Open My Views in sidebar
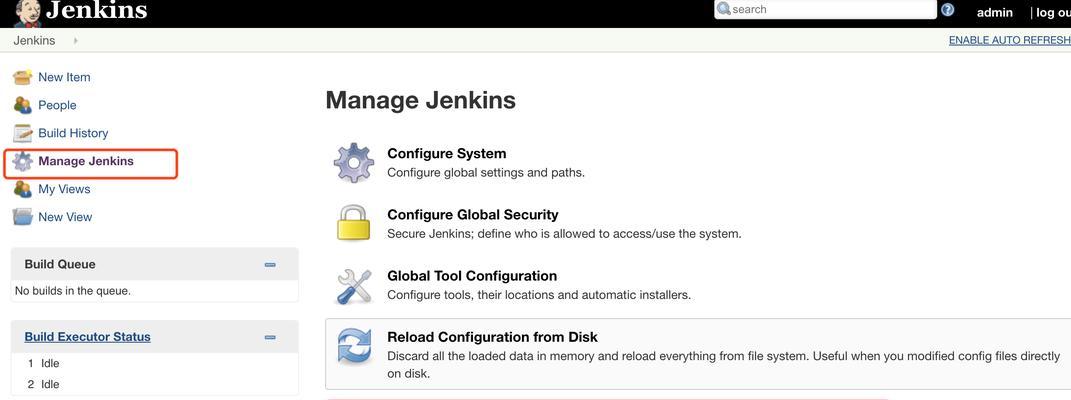Image resolution: width=1071 pixels, height=400 pixels. 64,189
